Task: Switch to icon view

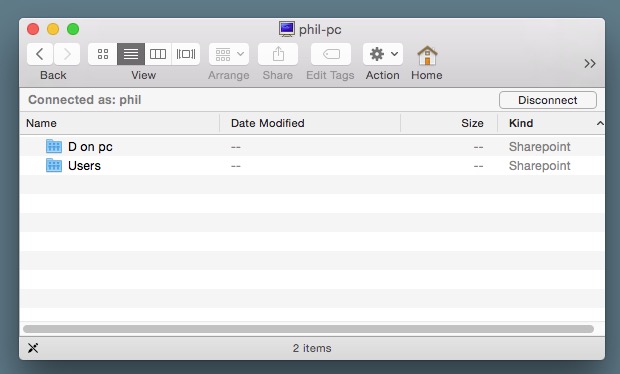Action: coord(103,54)
